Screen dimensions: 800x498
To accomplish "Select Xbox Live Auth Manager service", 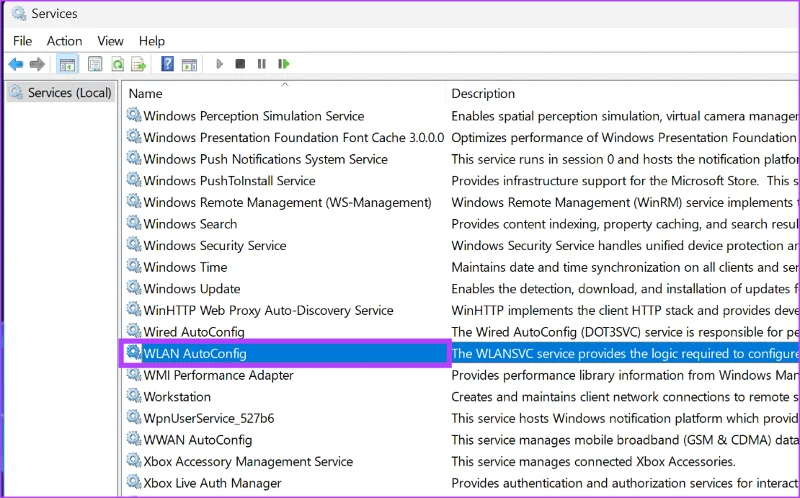I will point(212,483).
